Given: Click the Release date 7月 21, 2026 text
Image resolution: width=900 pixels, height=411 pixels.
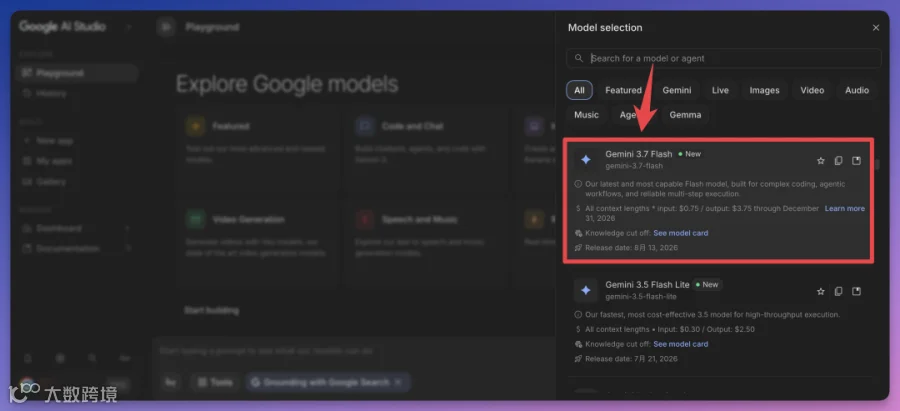Looking at the screenshot, I should 631,359.
